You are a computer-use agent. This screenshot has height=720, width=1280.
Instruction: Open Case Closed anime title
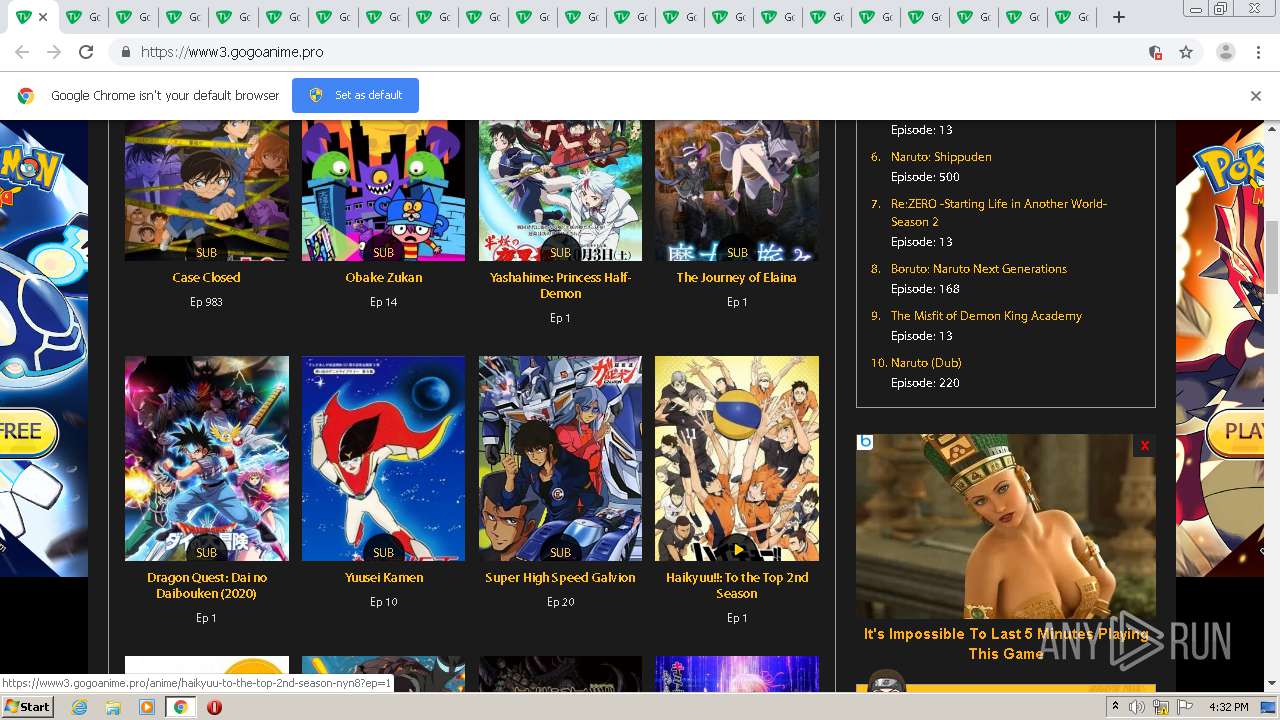coord(206,278)
